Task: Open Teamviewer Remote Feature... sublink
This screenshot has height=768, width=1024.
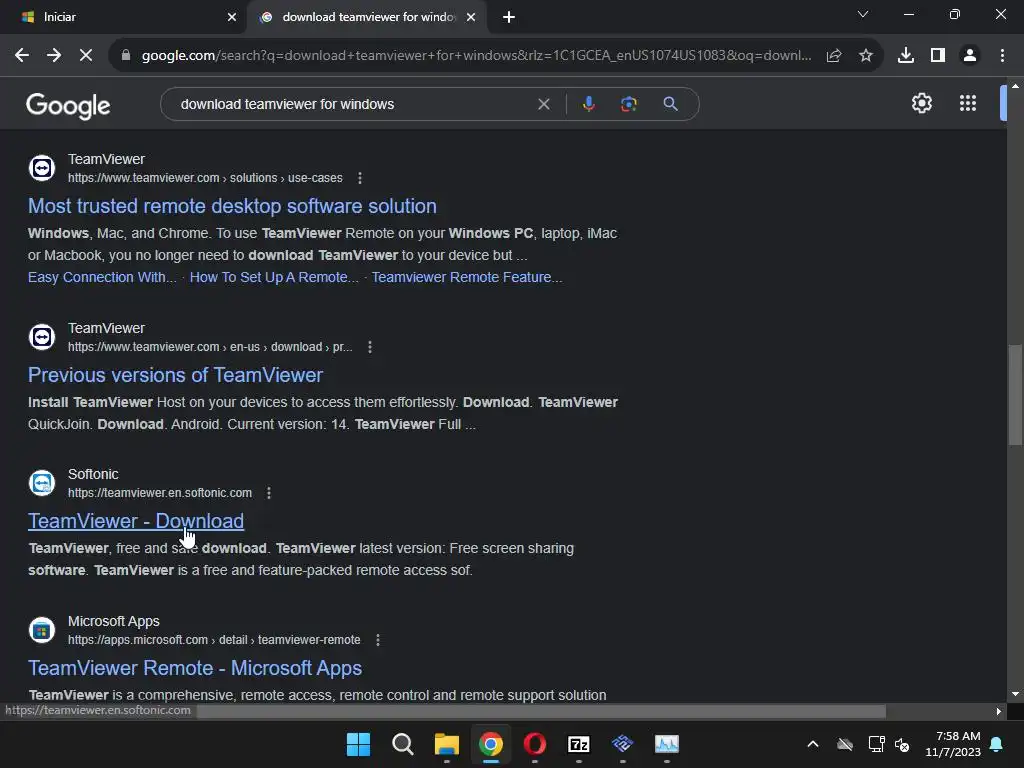Action: 467,278
